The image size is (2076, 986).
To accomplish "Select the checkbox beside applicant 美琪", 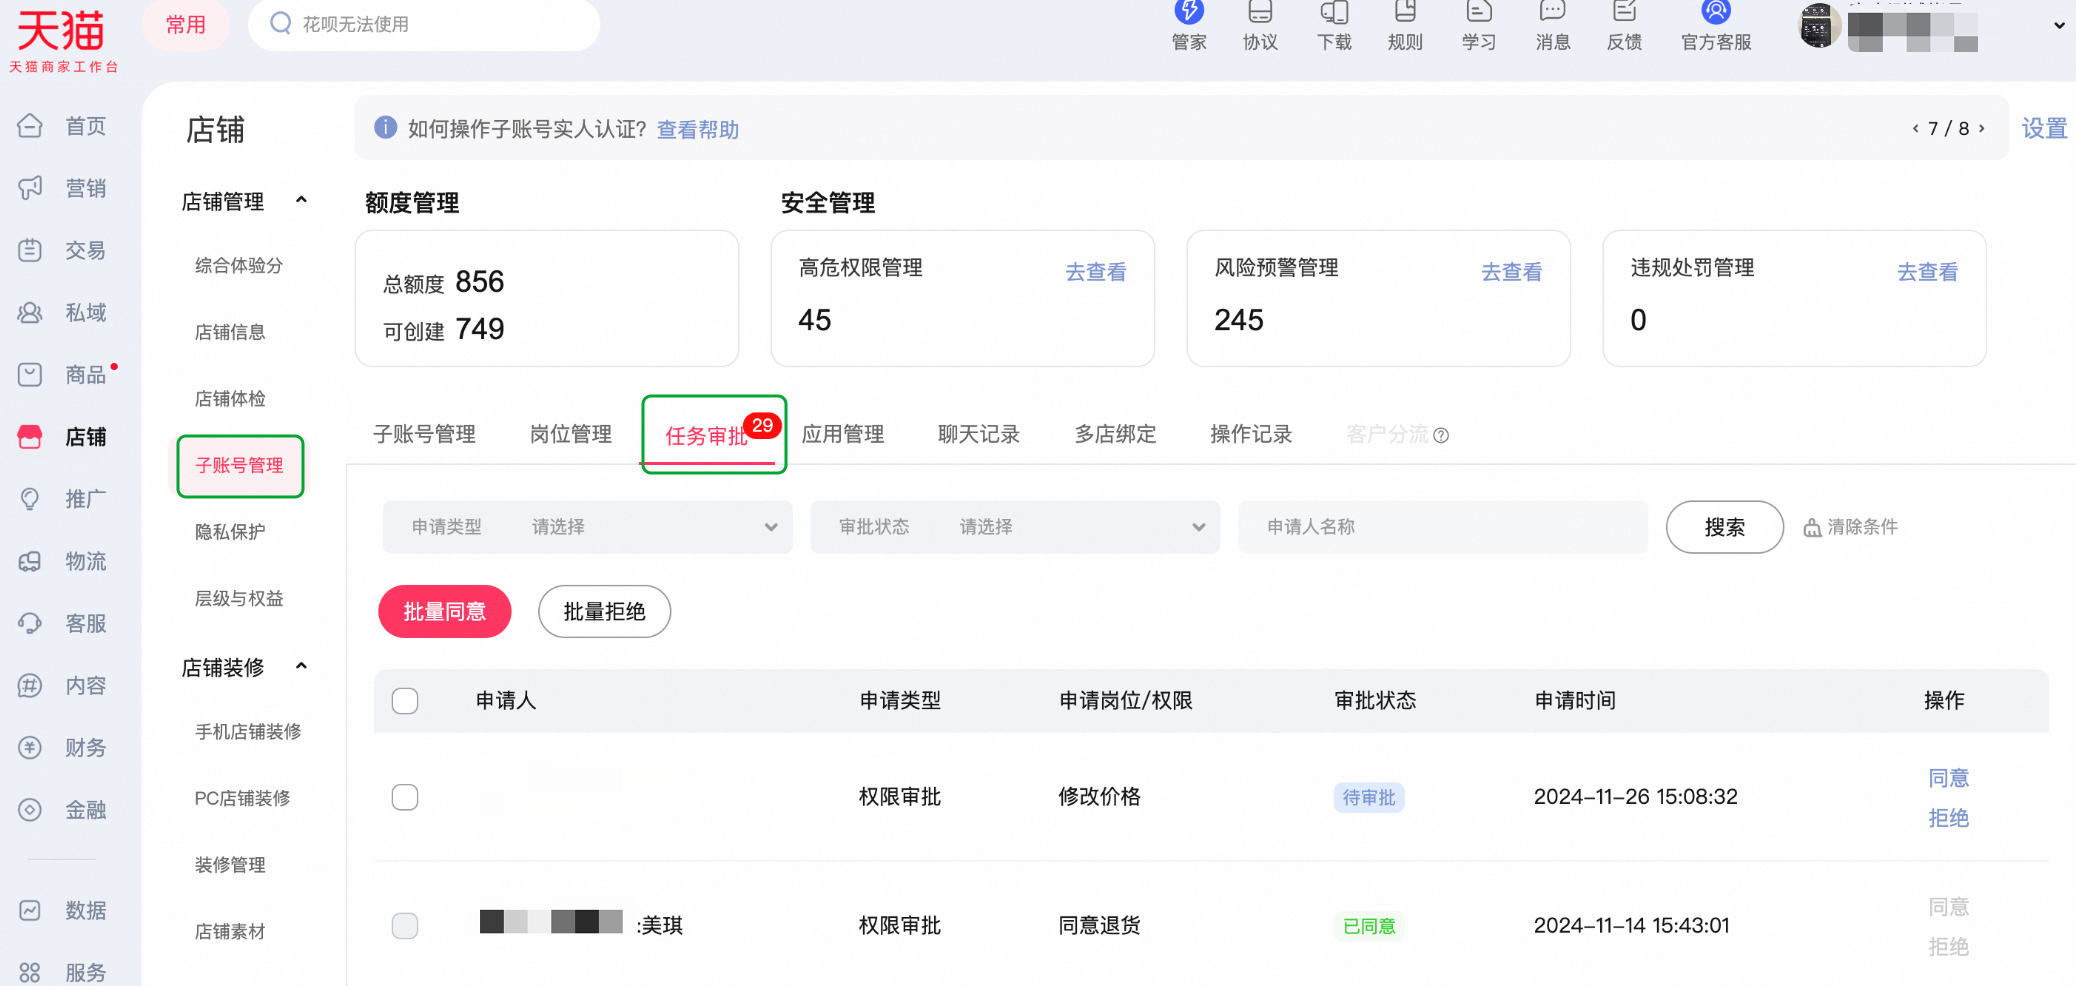I will pos(405,926).
